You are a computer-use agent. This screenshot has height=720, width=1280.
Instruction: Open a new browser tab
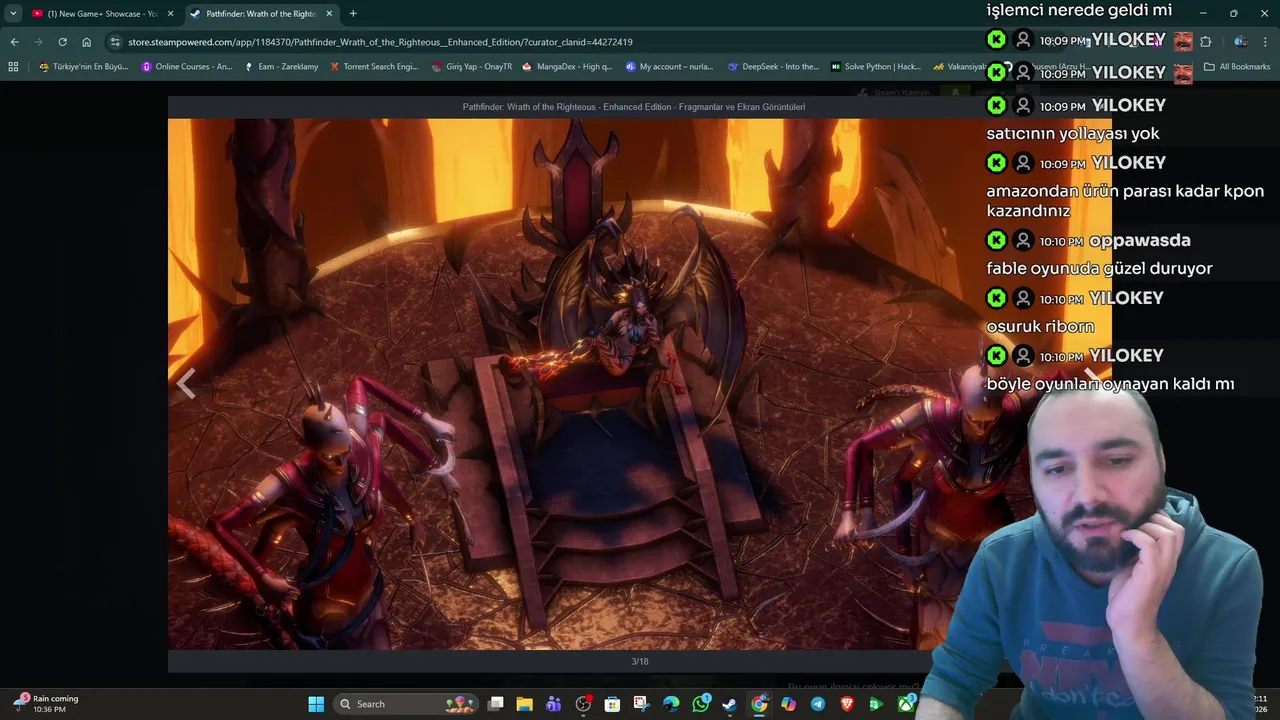(353, 14)
